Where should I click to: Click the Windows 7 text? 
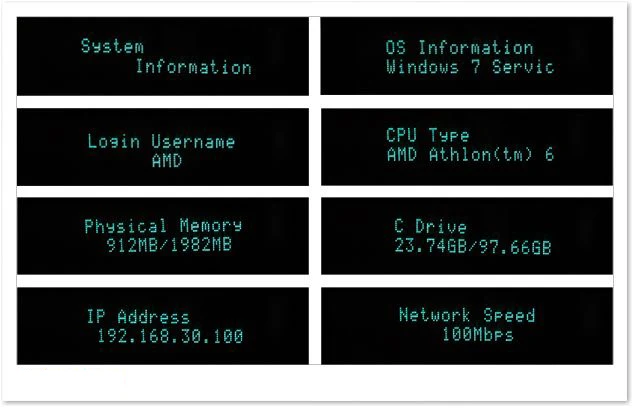click(433, 68)
